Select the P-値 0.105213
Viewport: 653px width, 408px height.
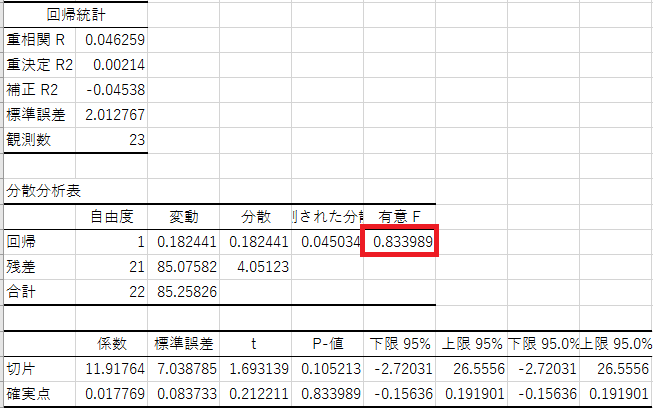pyautogui.click(x=328, y=369)
